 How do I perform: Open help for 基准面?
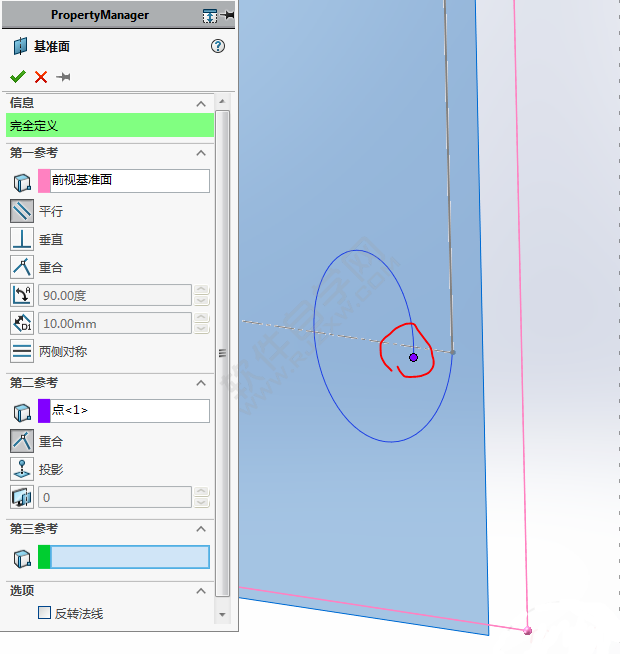pyautogui.click(x=218, y=46)
